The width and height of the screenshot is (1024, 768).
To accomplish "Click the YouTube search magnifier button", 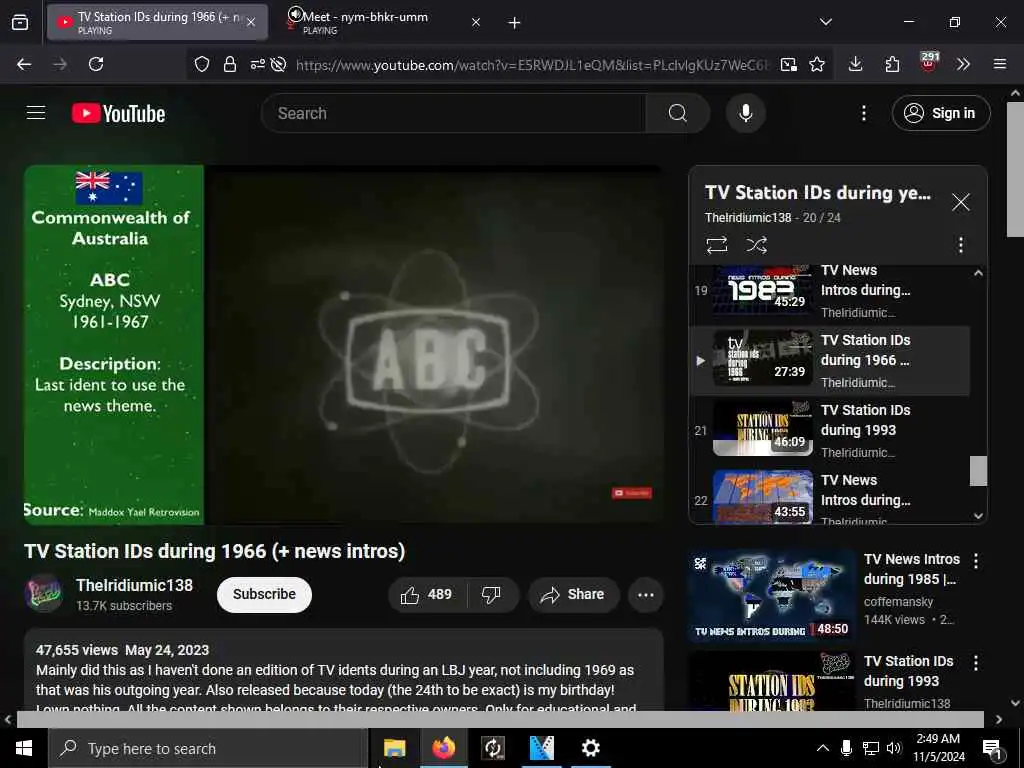I will (x=677, y=113).
